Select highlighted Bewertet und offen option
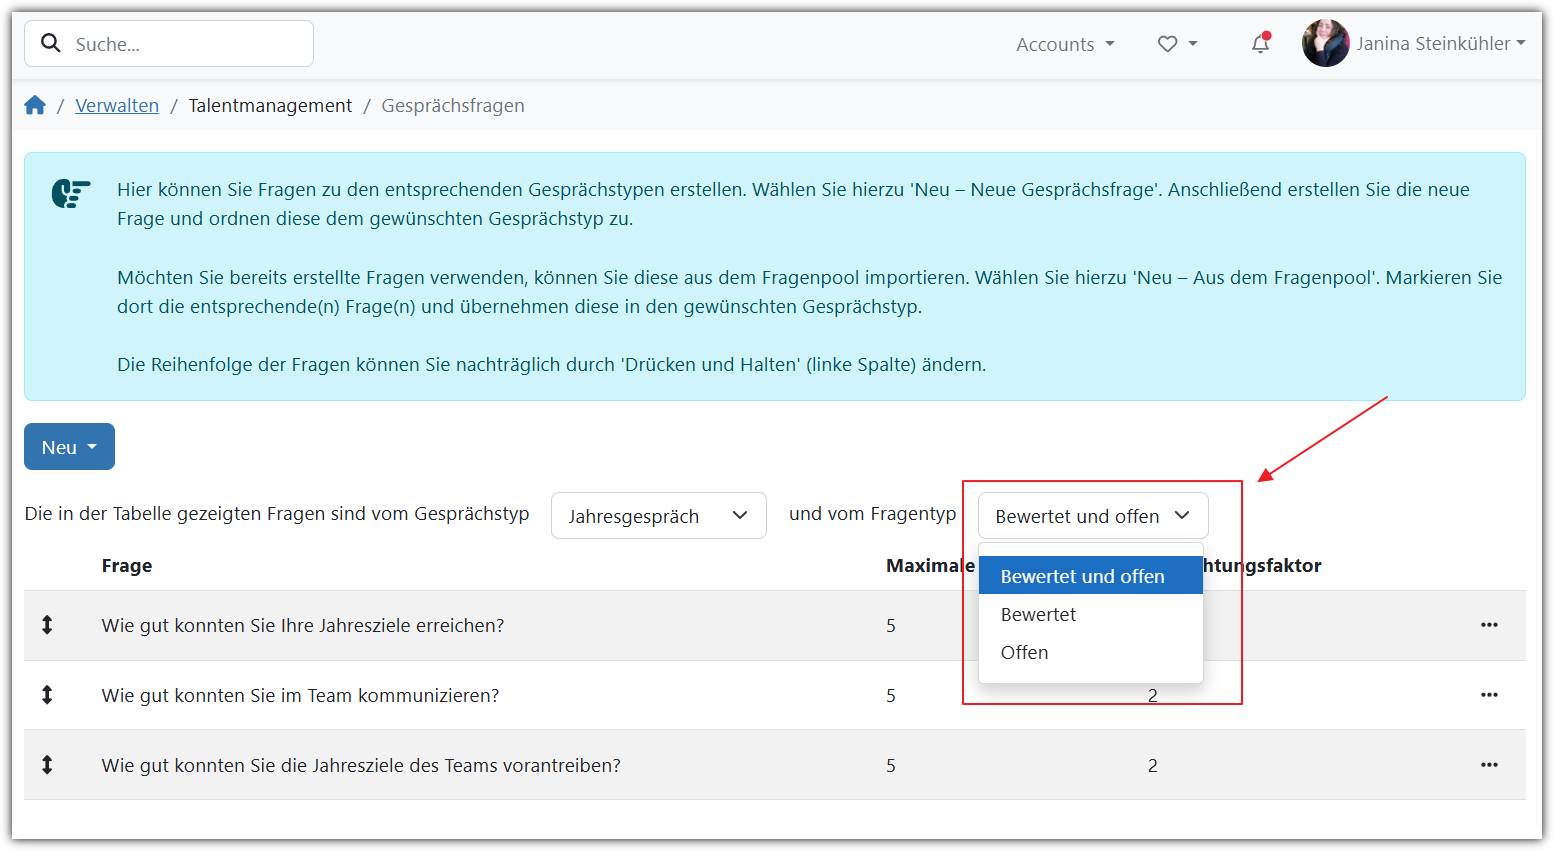1555x852 pixels. click(1082, 577)
